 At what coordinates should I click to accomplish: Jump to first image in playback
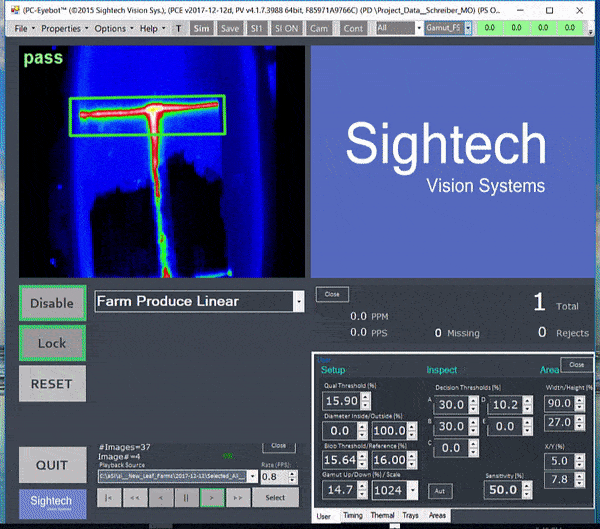click(109, 496)
